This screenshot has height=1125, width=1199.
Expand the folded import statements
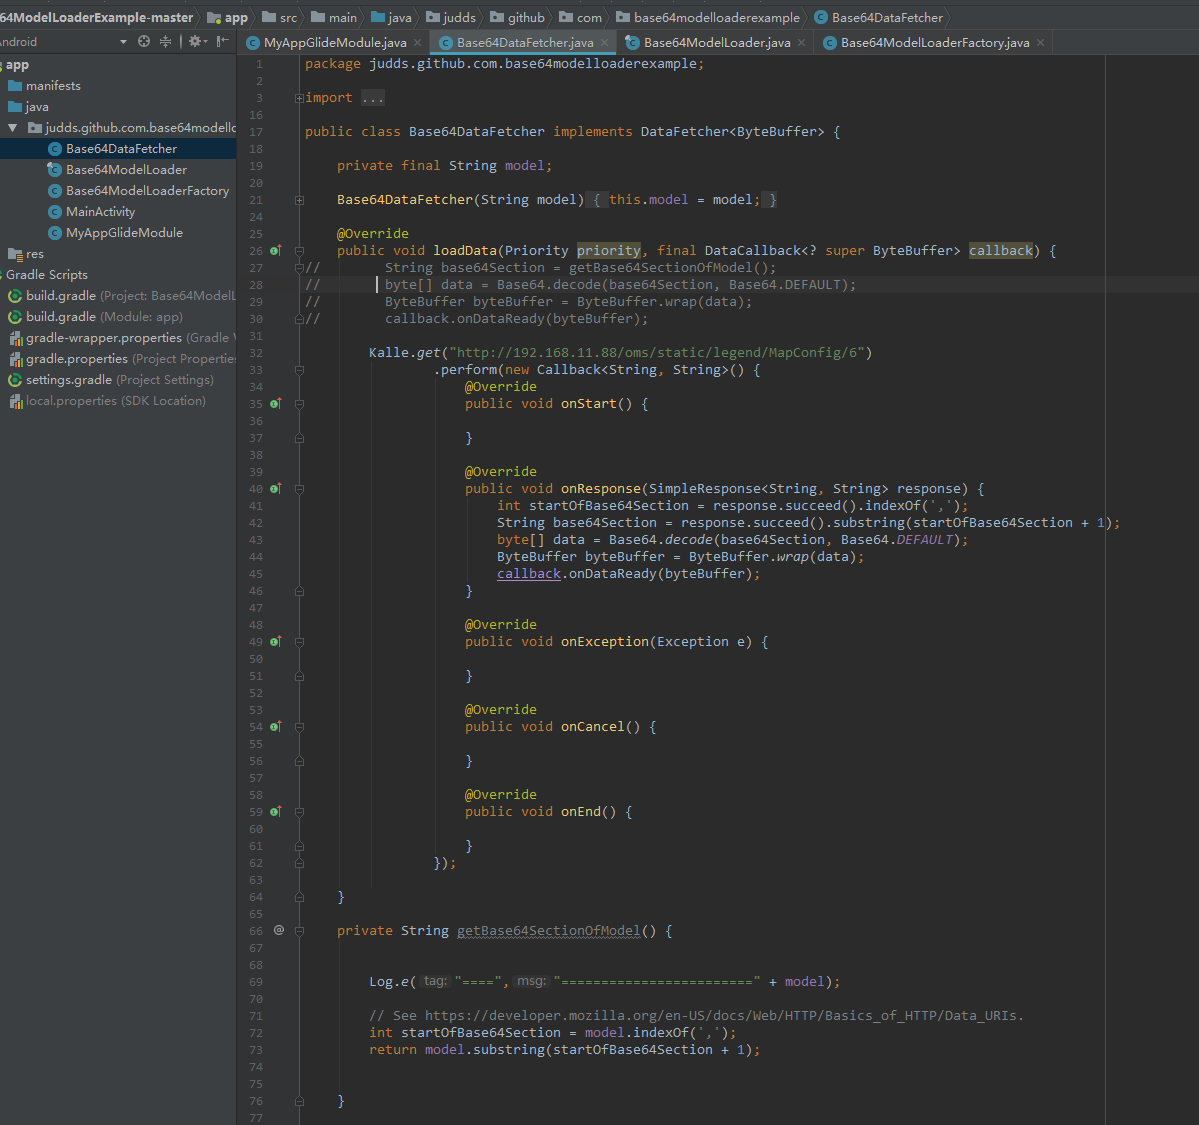(299, 98)
